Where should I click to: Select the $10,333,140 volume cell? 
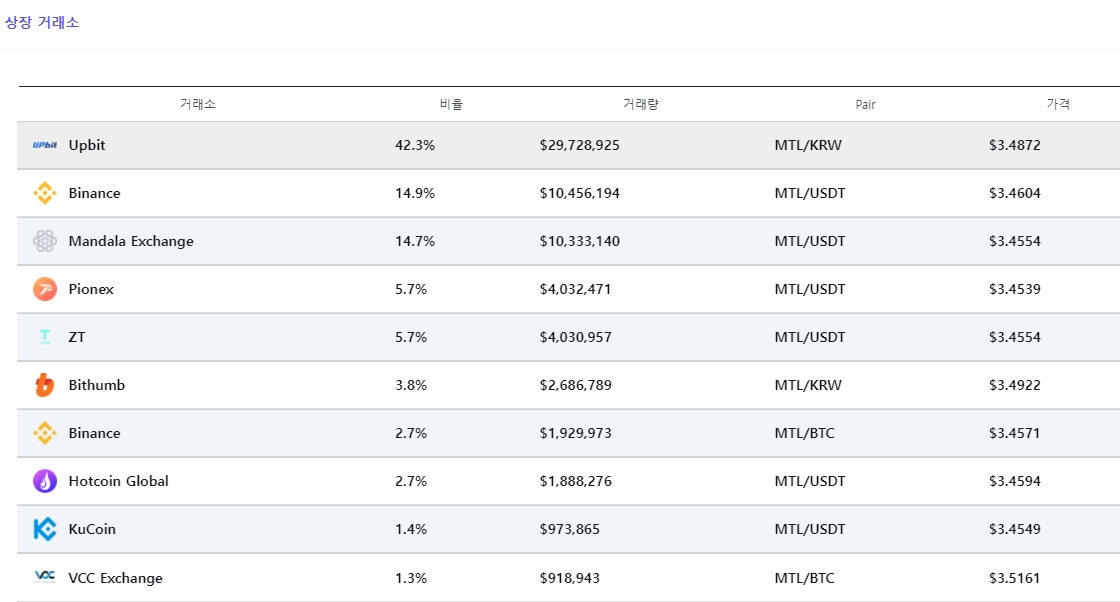coord(579,241)
